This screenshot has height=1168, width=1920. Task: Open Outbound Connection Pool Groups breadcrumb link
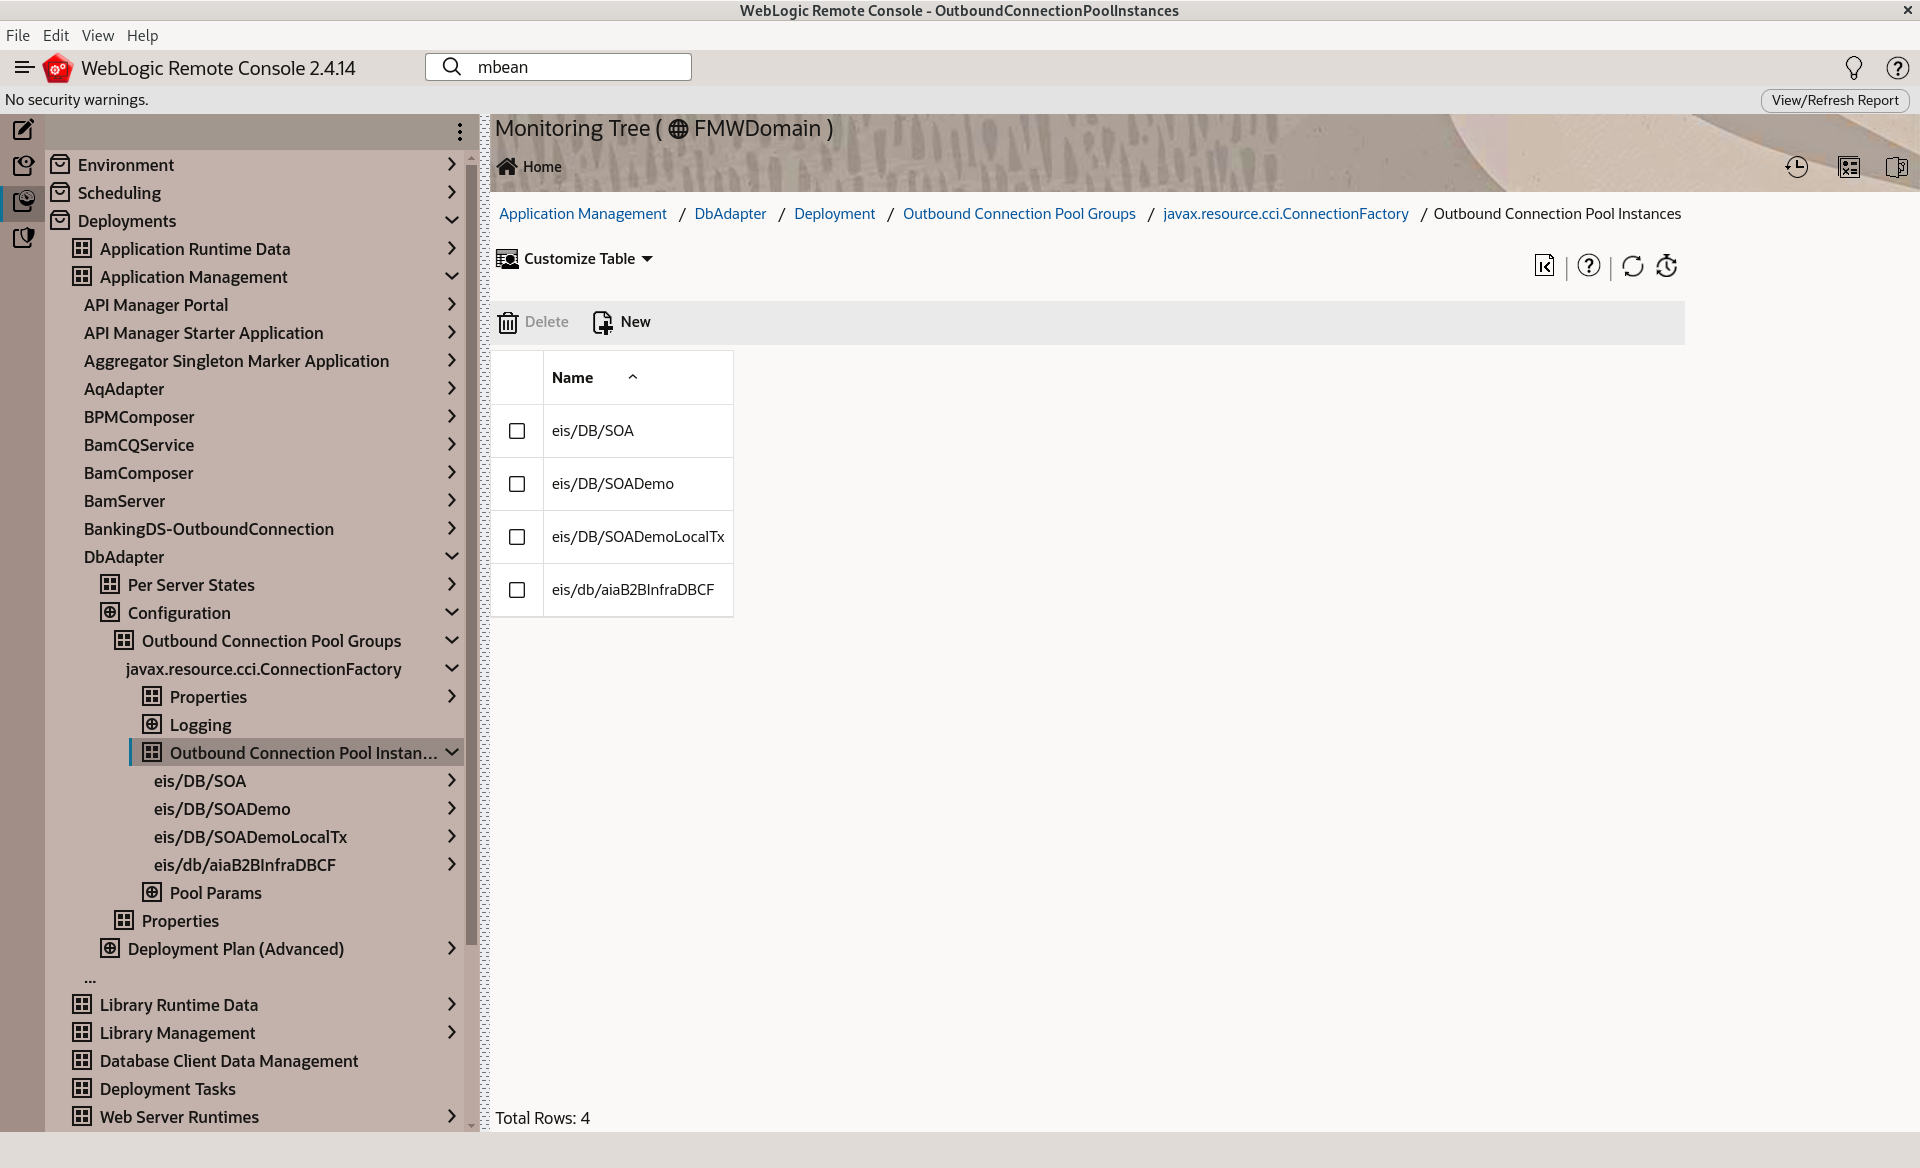(1018, 214)
